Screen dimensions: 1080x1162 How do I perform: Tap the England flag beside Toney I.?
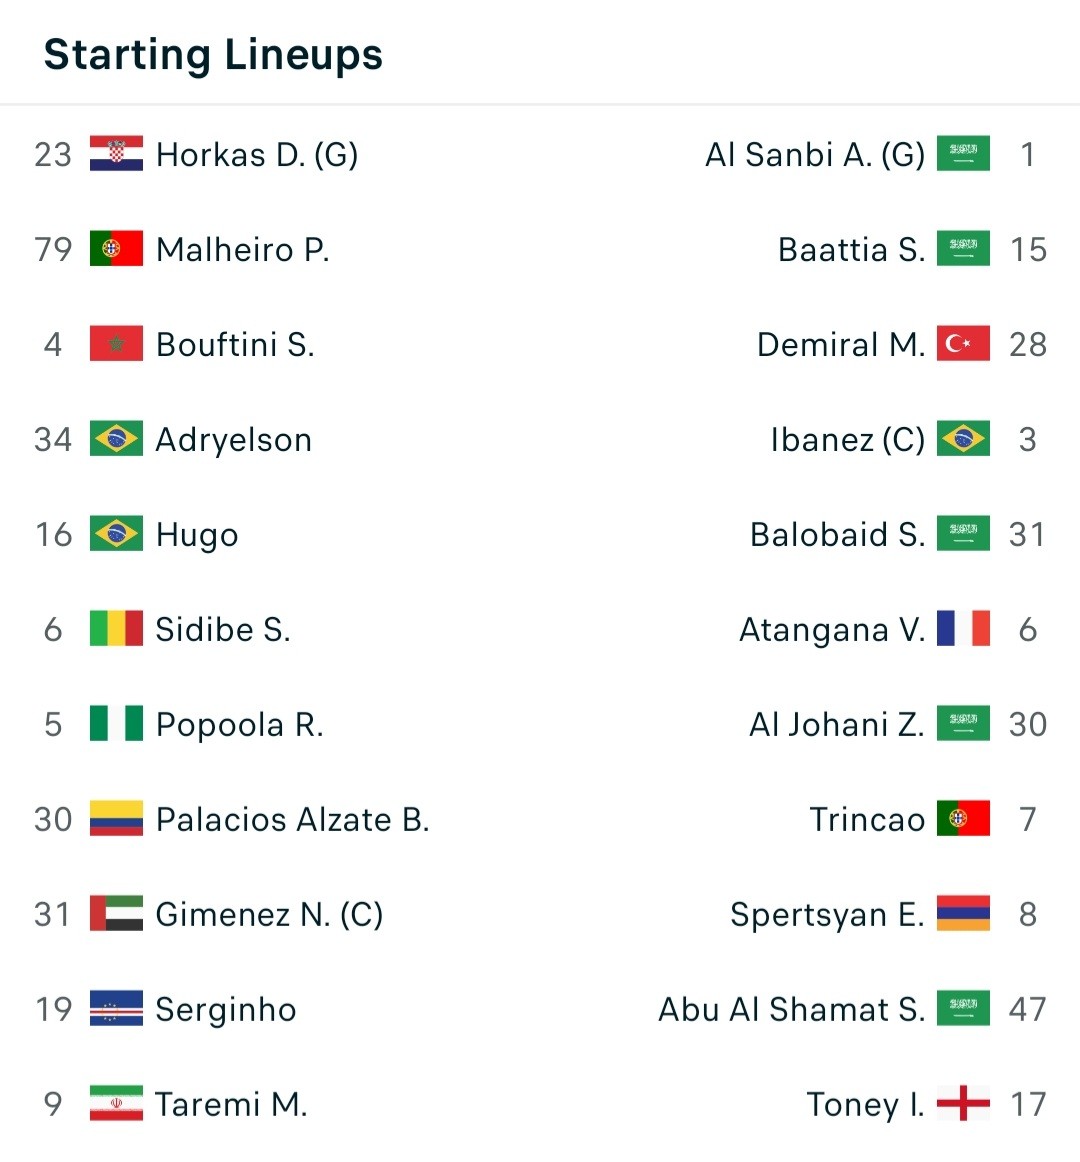tap(963, 1103)
